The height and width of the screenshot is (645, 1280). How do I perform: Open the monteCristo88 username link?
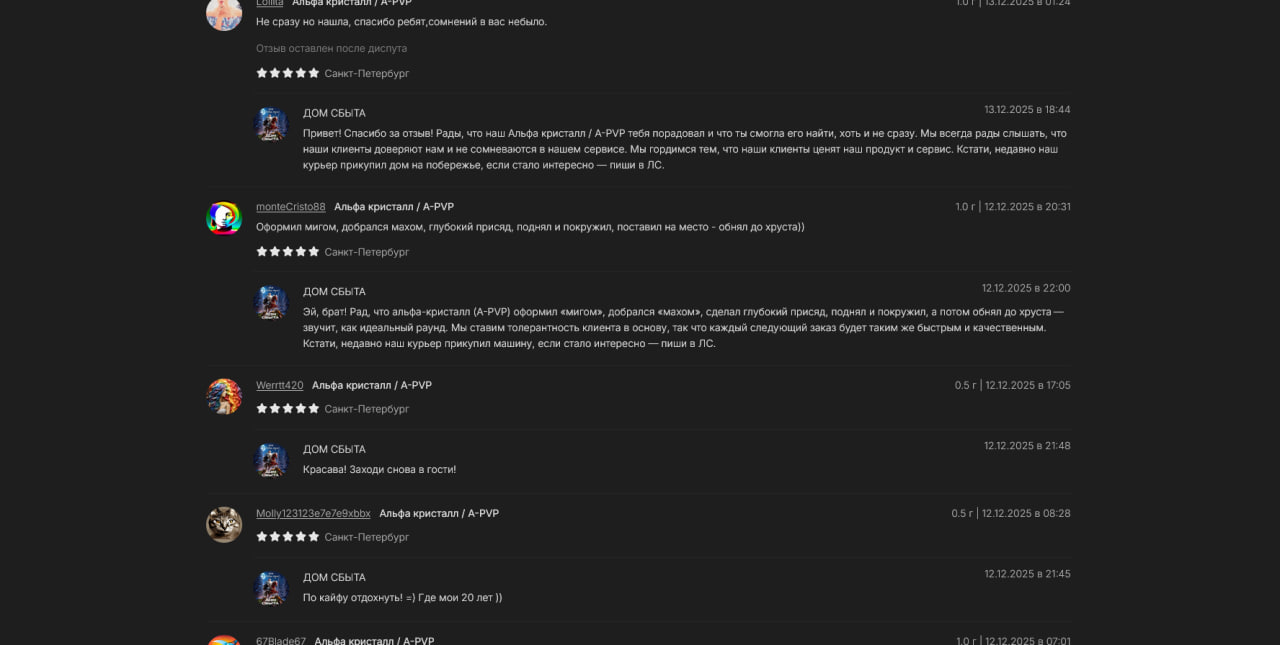click(x=291, y=207)
